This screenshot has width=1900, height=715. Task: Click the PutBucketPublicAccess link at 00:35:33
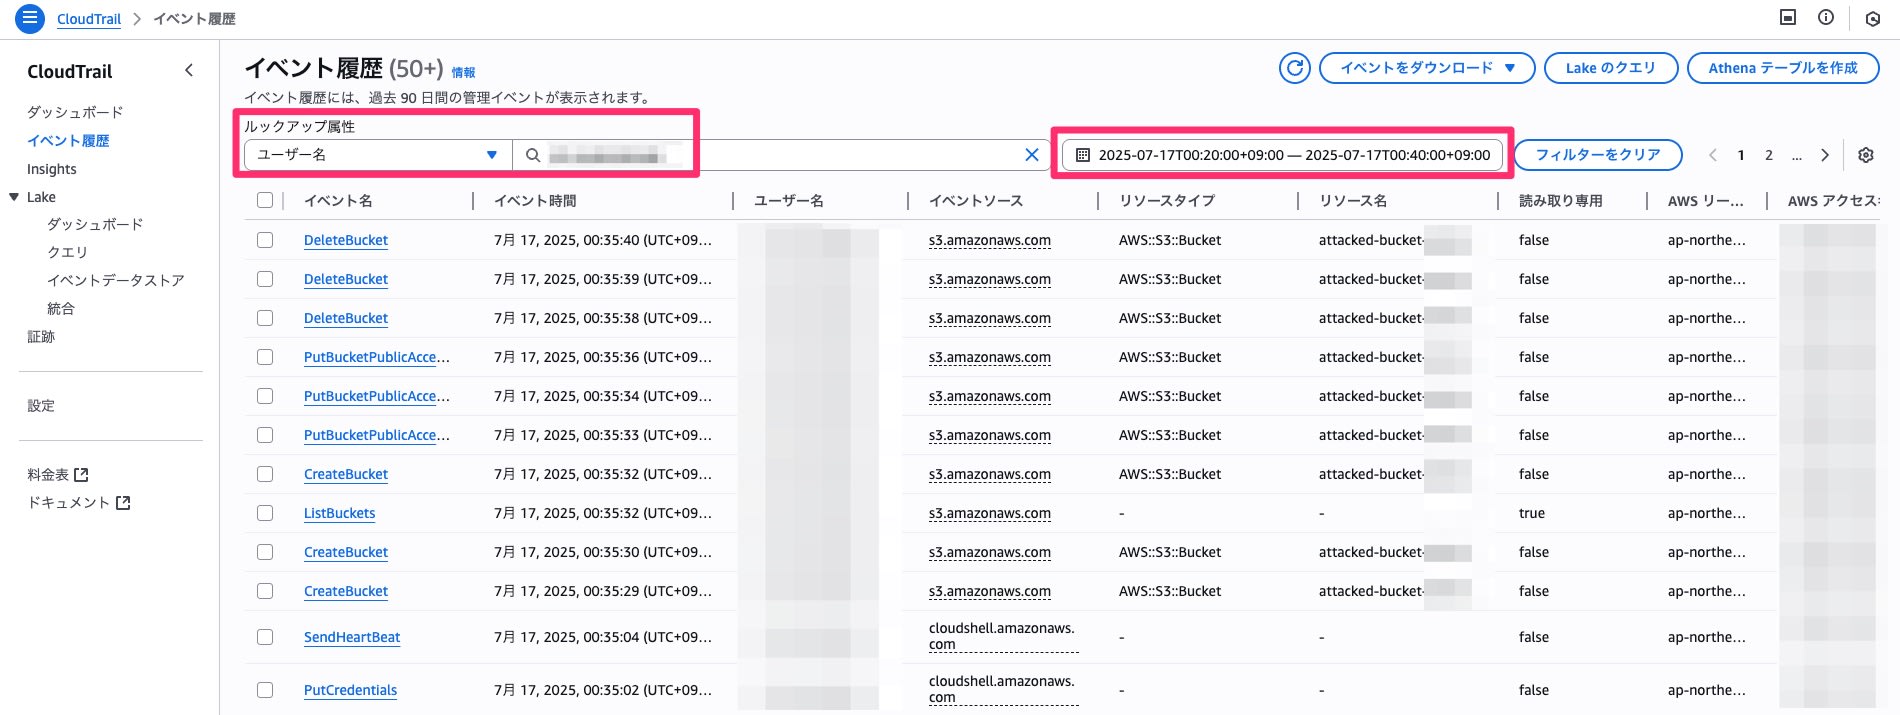tap(377, 435)
